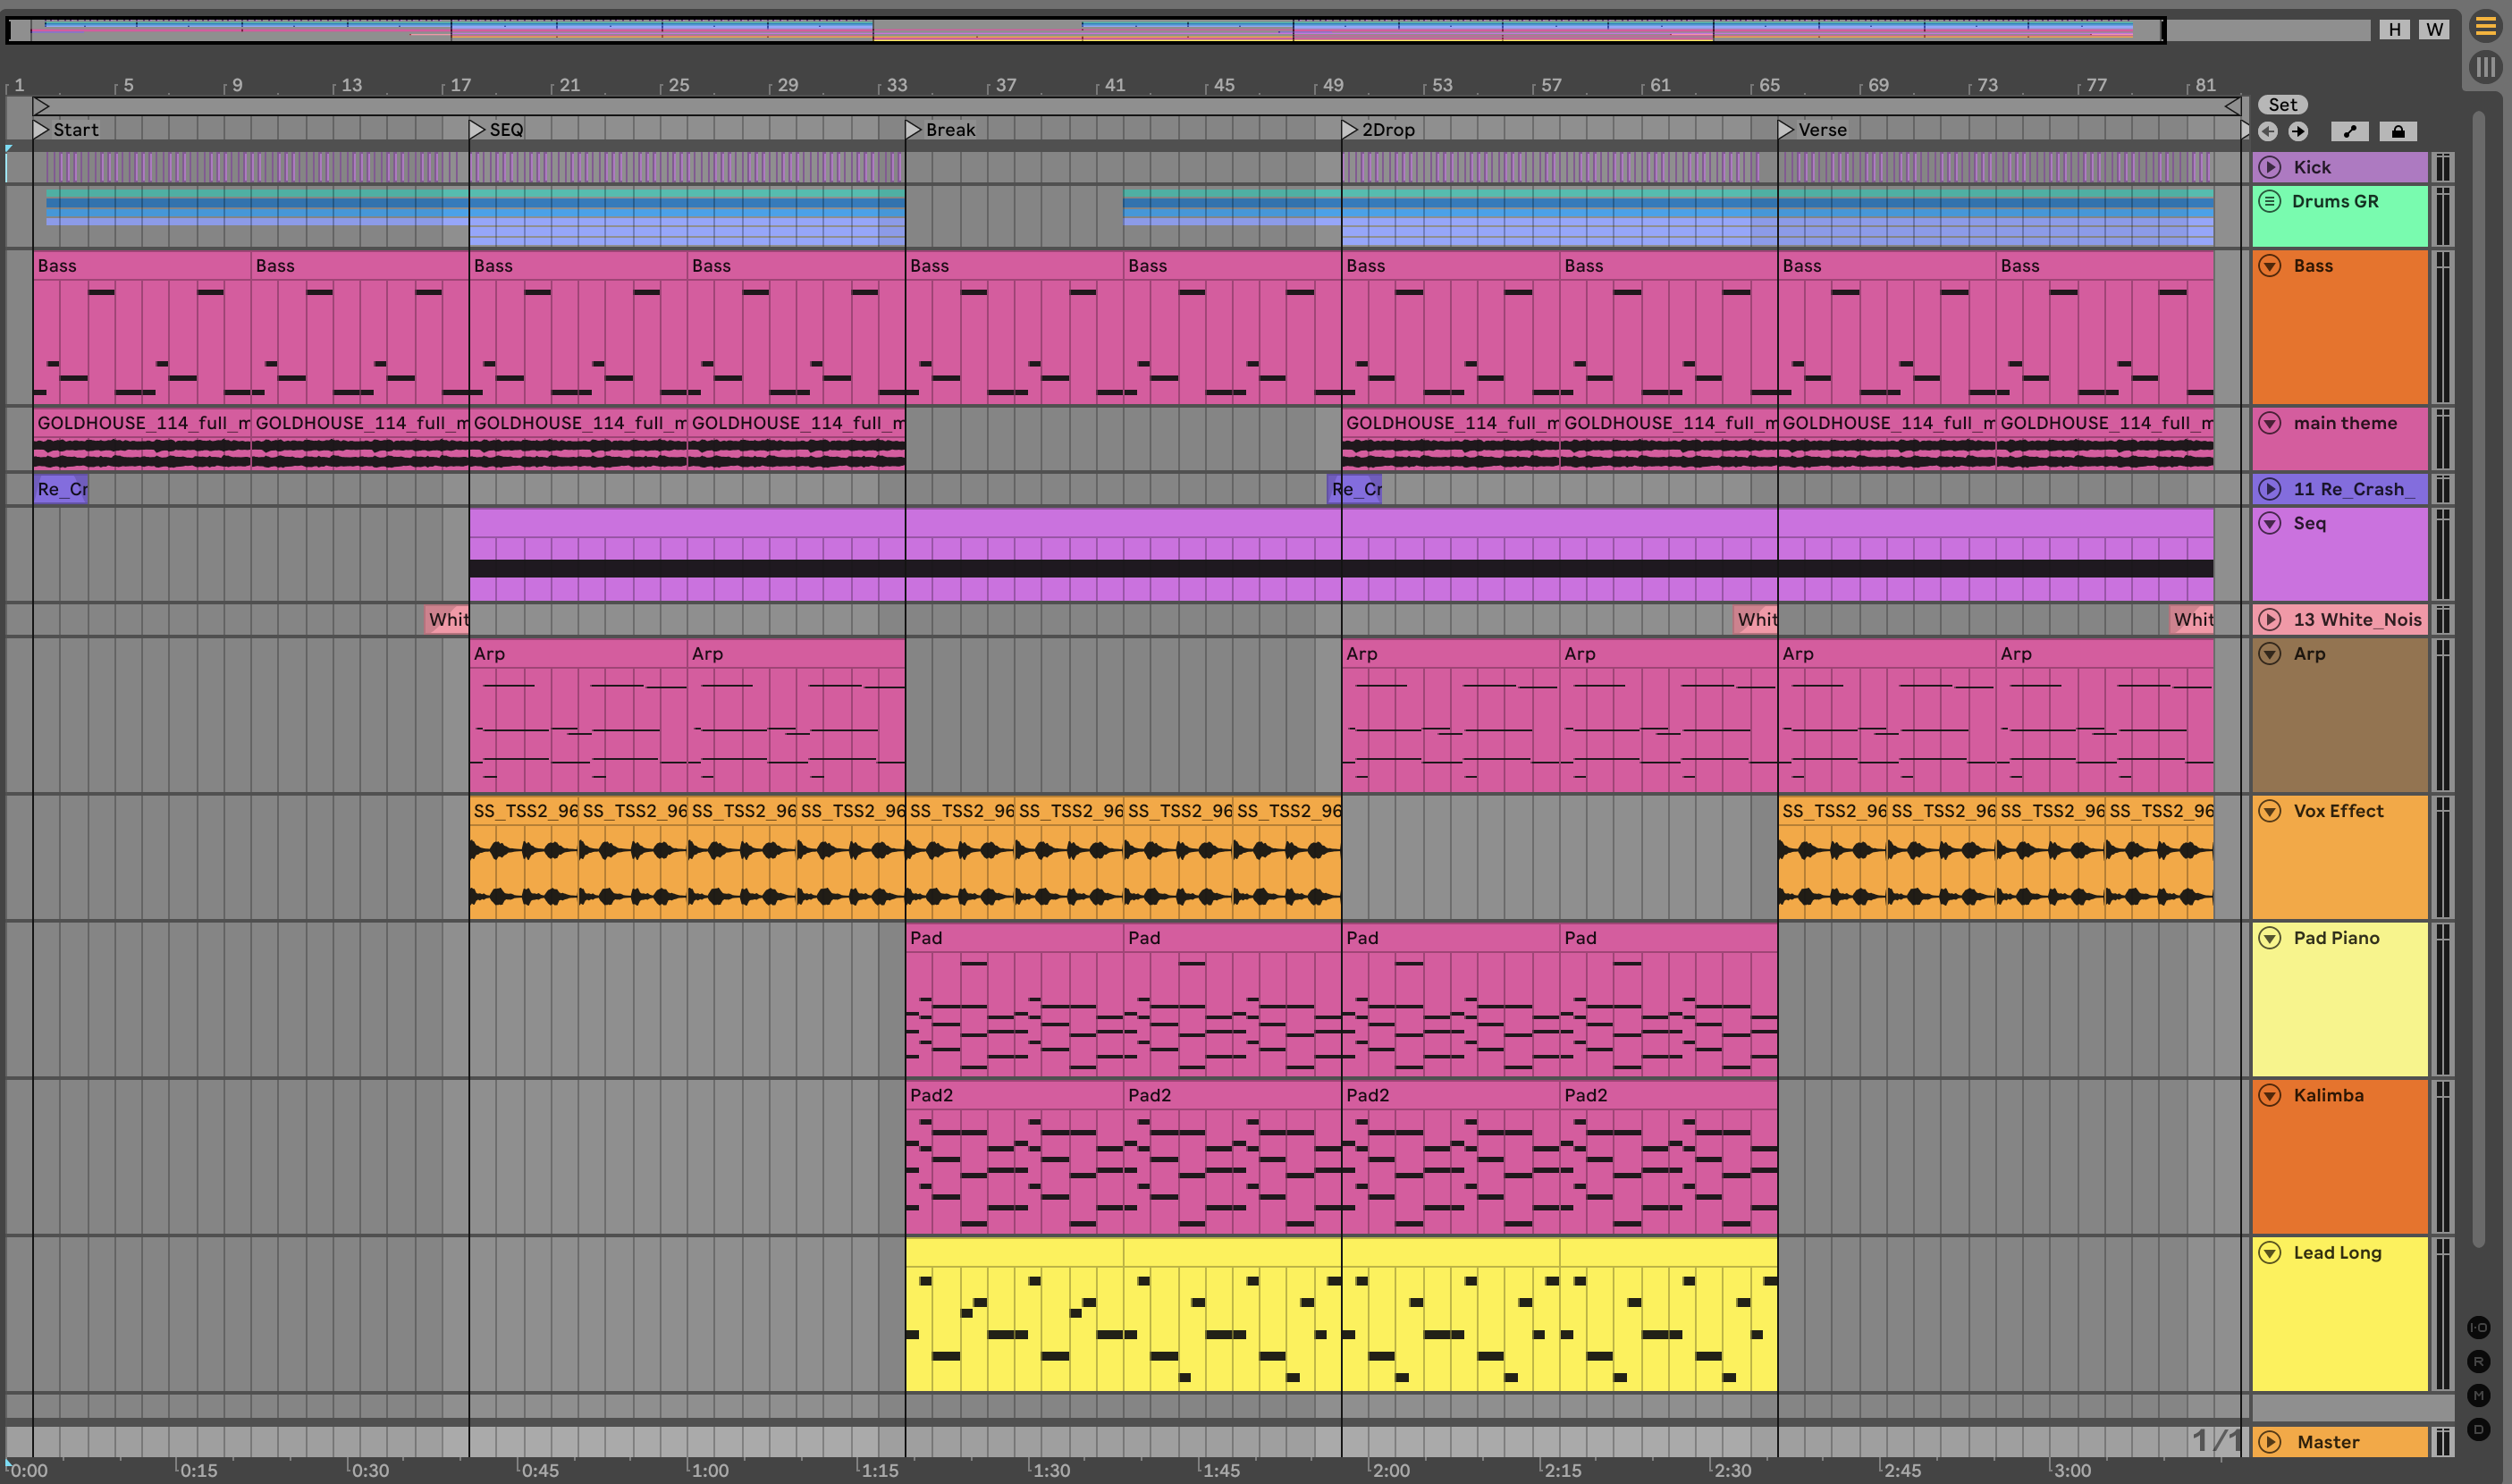Jump to previous locator arrow
This screenshot has height=1484, width=2512.
tap(2268, 132)
